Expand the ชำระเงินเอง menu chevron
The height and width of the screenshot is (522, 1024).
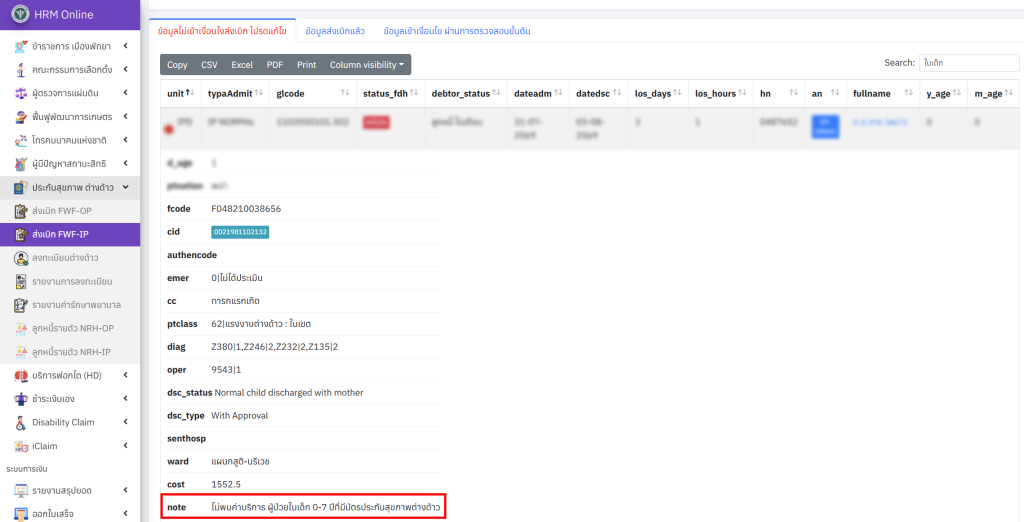tap(125, 399)
